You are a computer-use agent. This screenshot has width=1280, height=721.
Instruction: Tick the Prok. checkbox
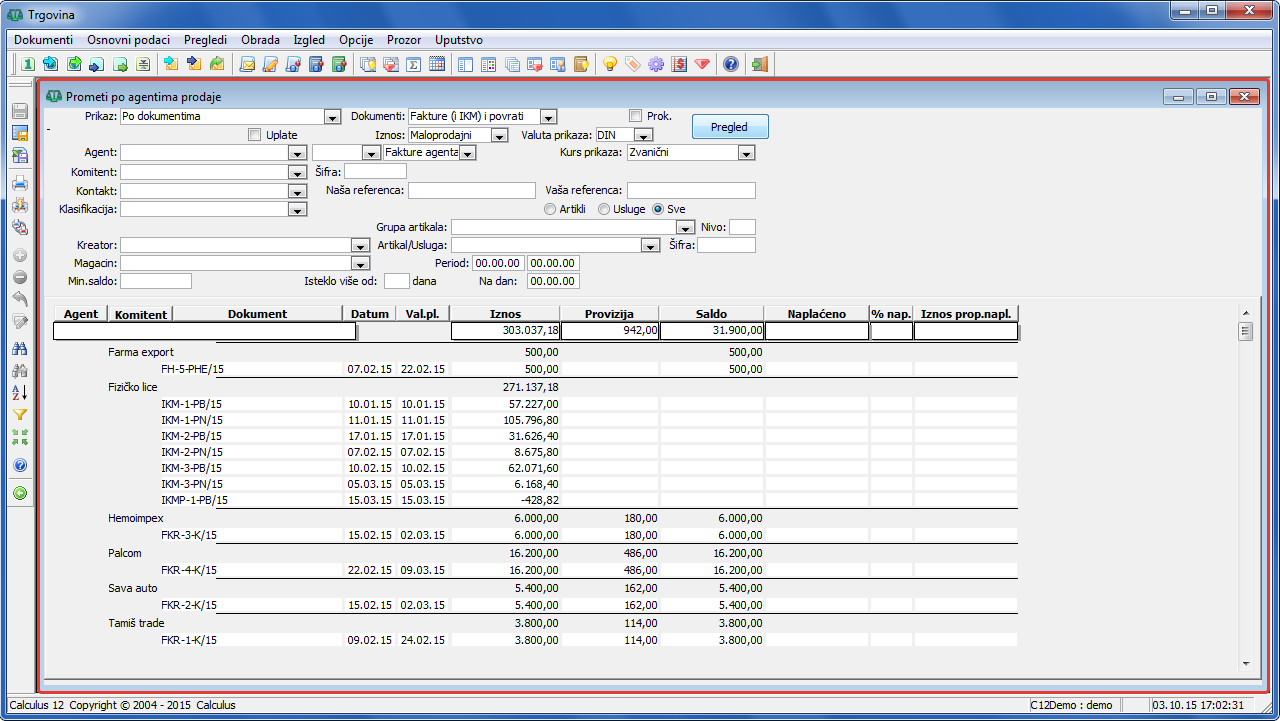point(635,116)
